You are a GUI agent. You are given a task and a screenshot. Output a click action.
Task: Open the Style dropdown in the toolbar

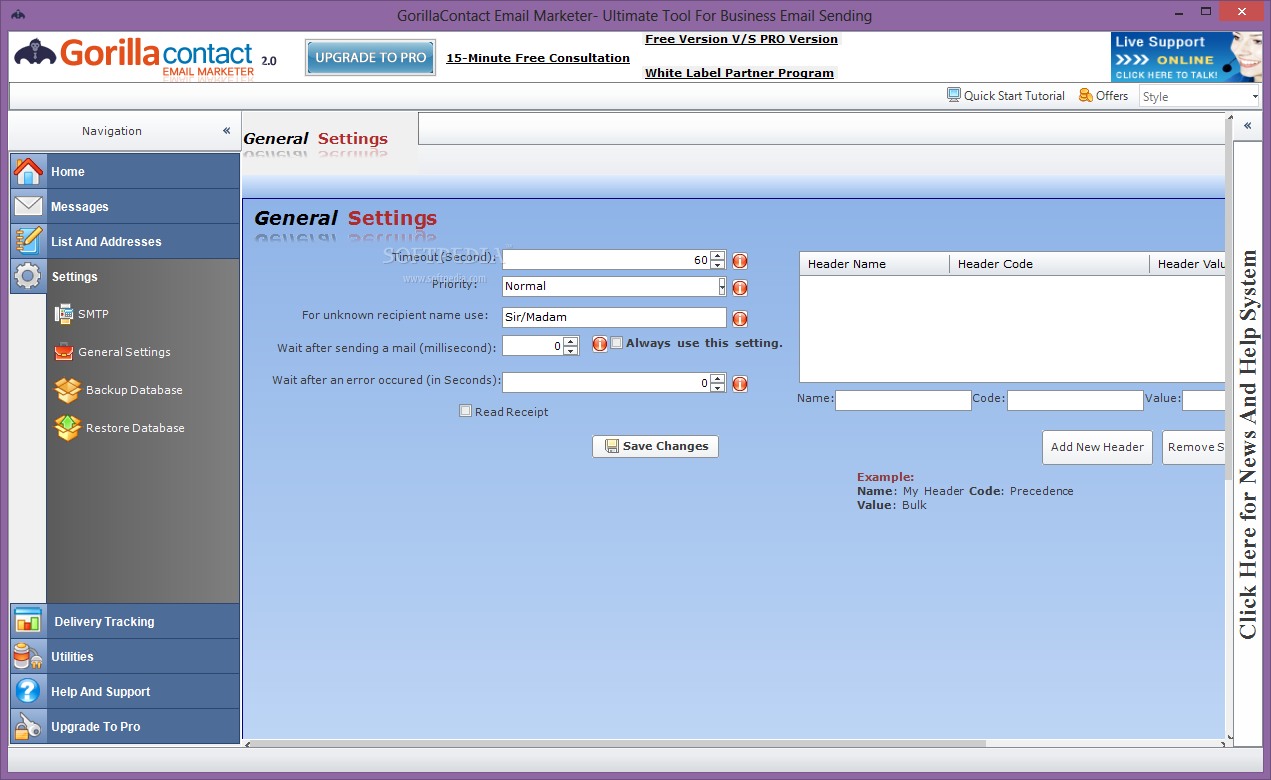point(1255,97)
